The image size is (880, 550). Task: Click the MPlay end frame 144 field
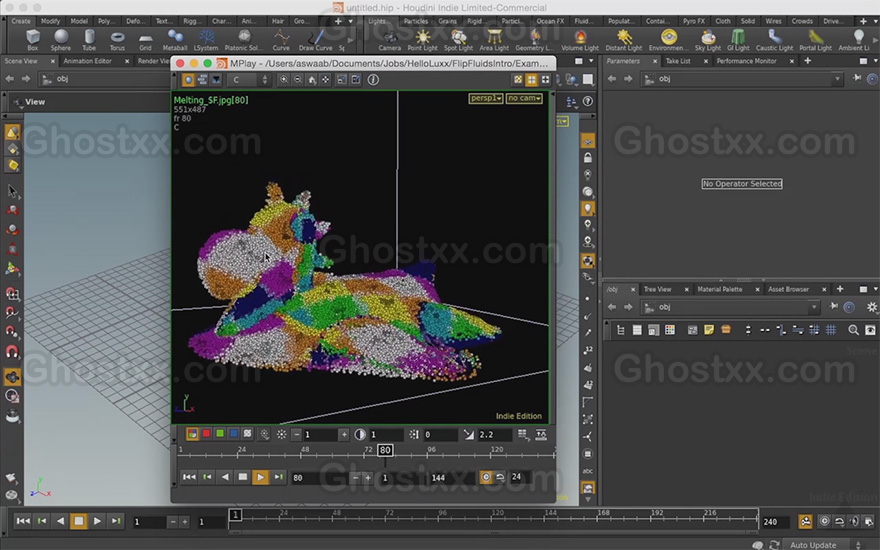(450, 478)
